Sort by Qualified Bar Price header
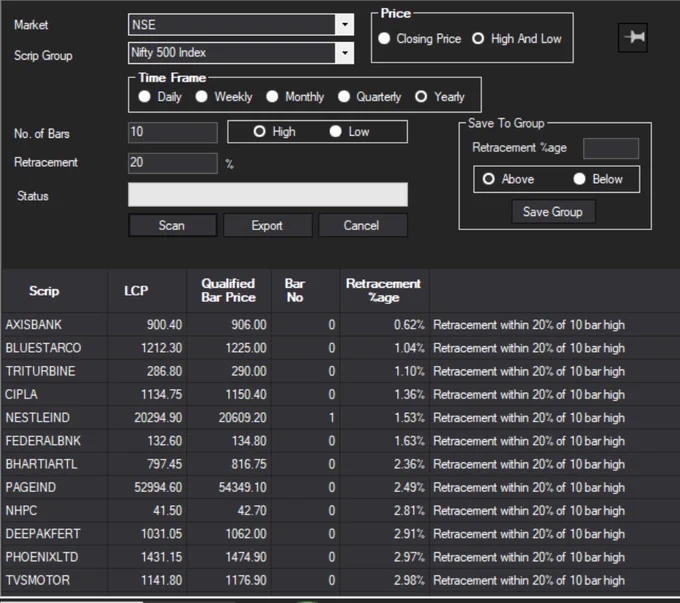Image resolution: width=680 pixels, height=603 pixels. pyautogui.click(x=229, y=291)
